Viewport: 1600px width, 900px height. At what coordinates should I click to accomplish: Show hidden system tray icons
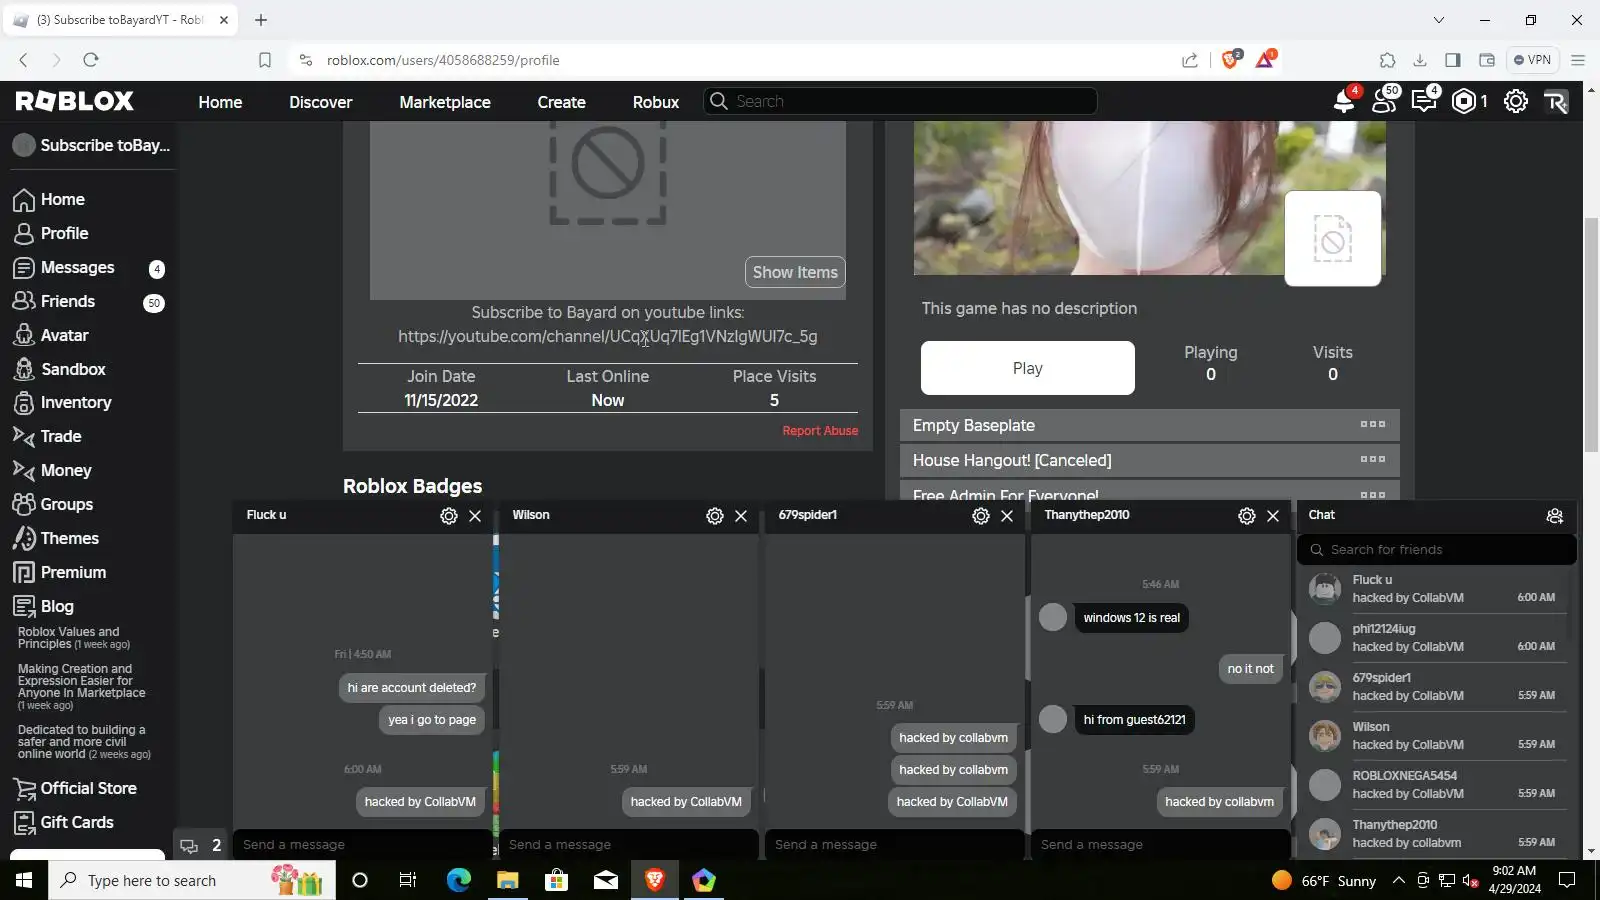pyautogui.click(x=1399, y=881)
